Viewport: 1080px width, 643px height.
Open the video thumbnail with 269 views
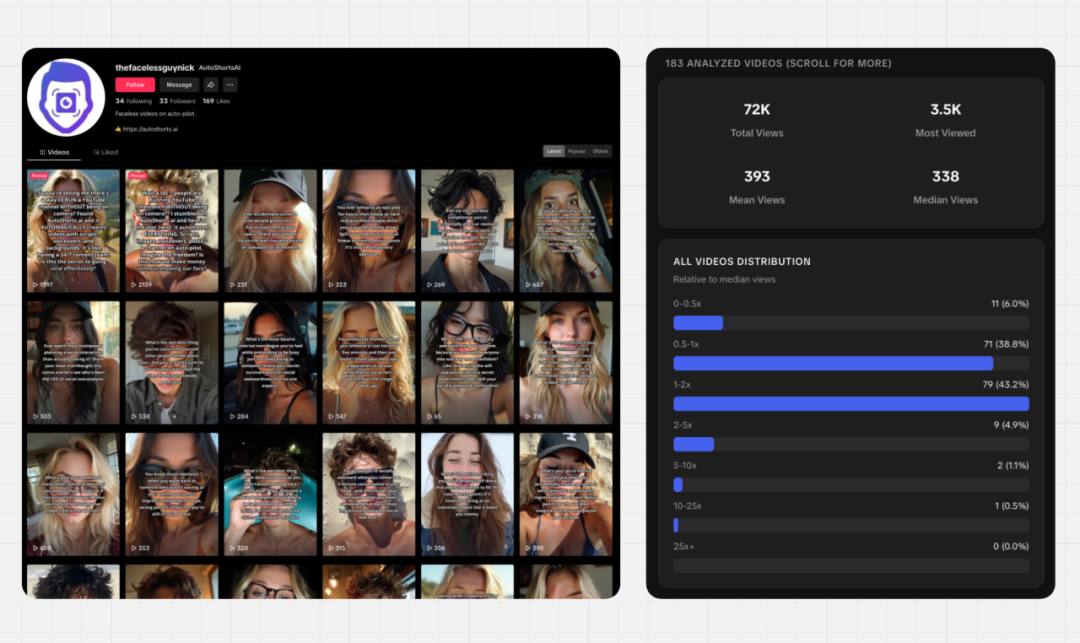tap(467, 231)
